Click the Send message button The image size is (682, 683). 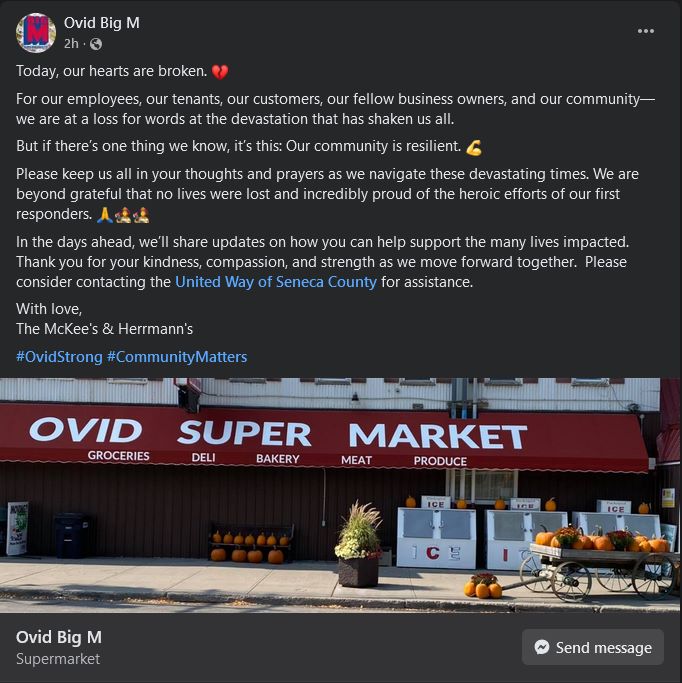tap(593, 647)
